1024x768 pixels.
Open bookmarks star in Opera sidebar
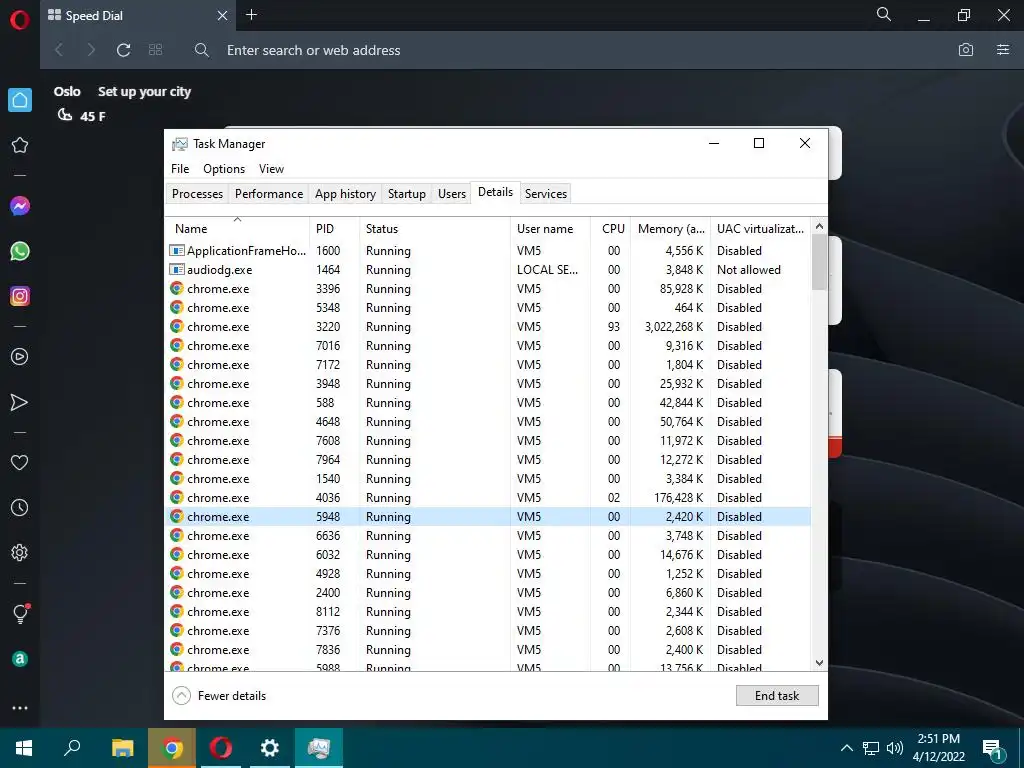[20, 145]
